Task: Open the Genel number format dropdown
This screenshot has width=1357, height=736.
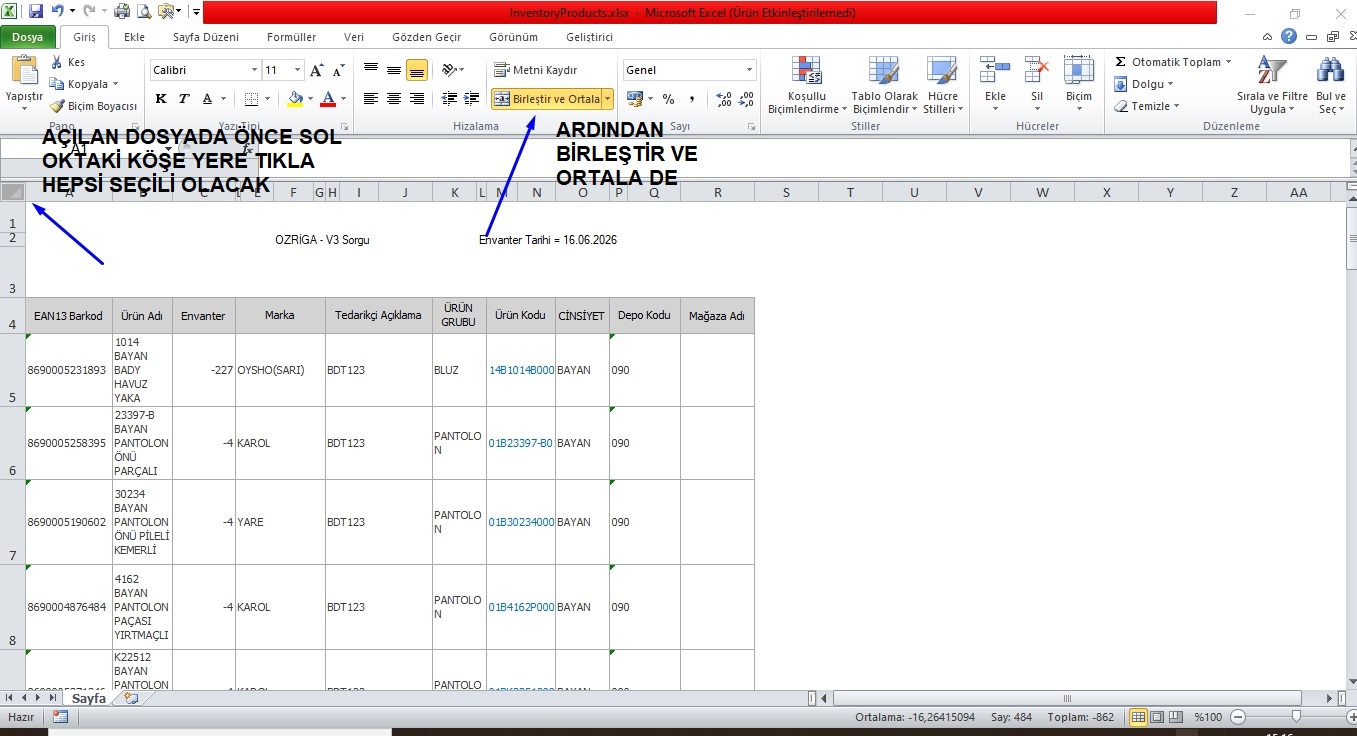Action: click(x=749, y=70)
